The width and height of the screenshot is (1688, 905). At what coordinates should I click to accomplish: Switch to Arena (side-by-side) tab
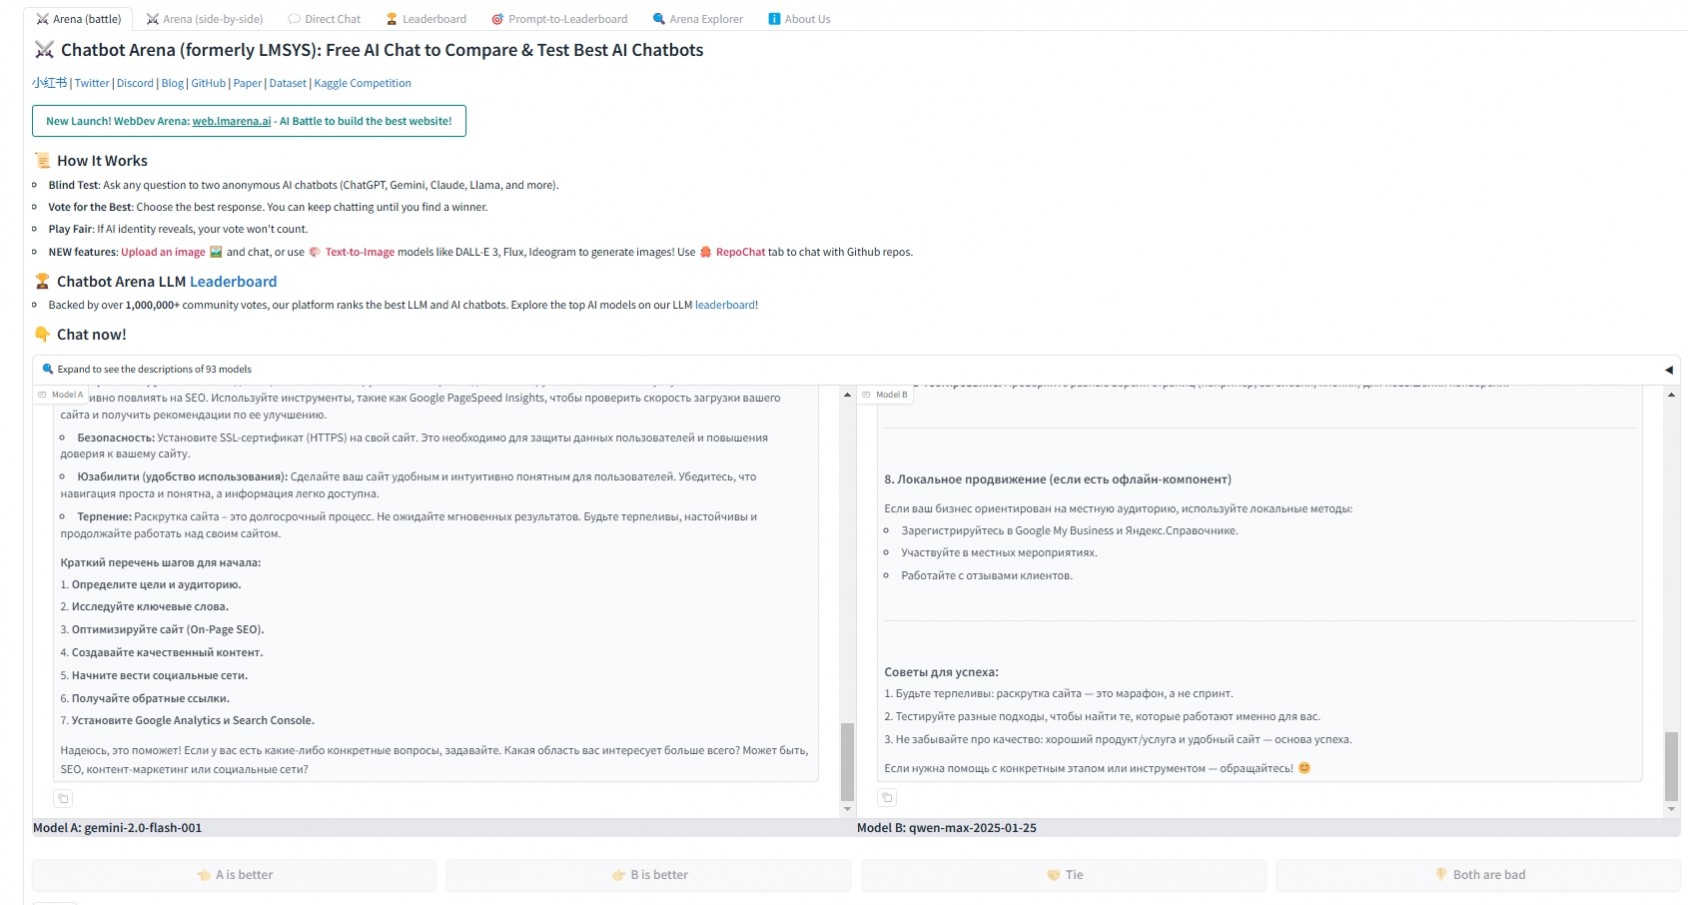[205, 19]
